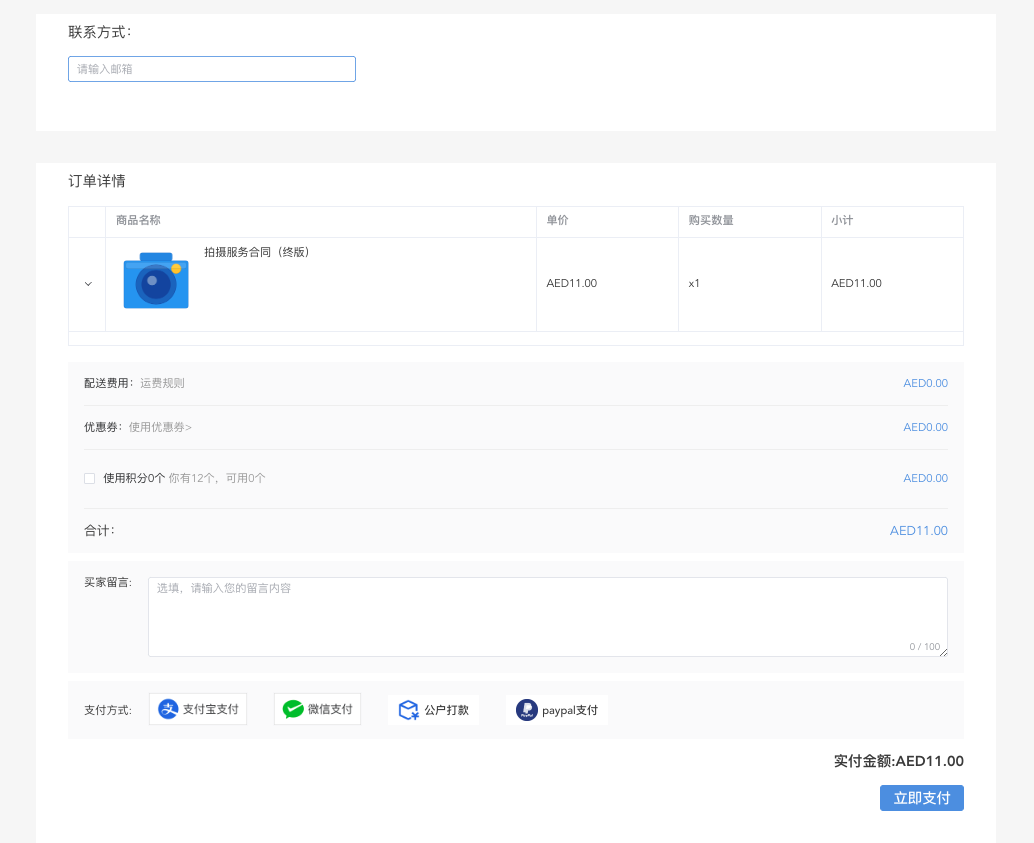Click the corporate transfer box icon
This screenshot has height=843, width=1034.
pyautogui.click(x=408, y=710)
